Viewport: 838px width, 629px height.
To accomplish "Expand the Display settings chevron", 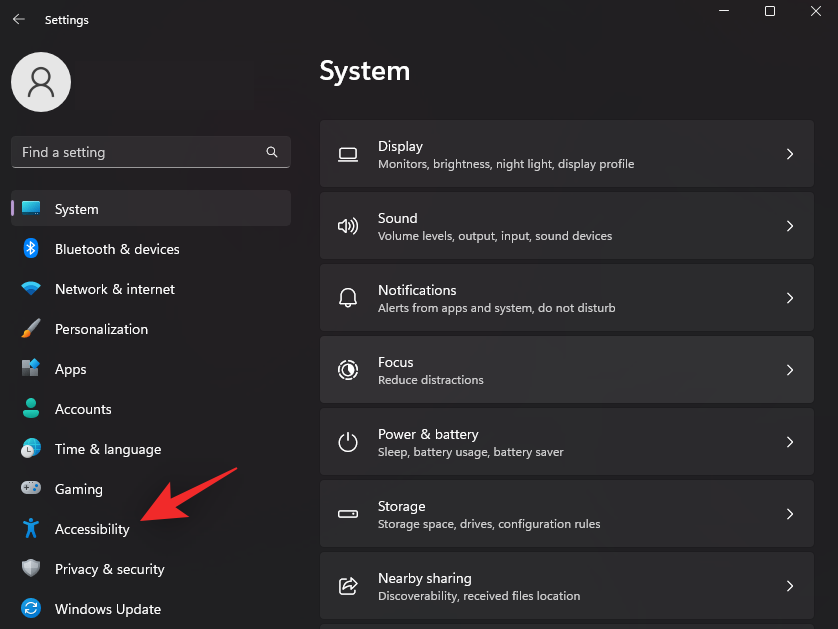I will pos(789,154).
